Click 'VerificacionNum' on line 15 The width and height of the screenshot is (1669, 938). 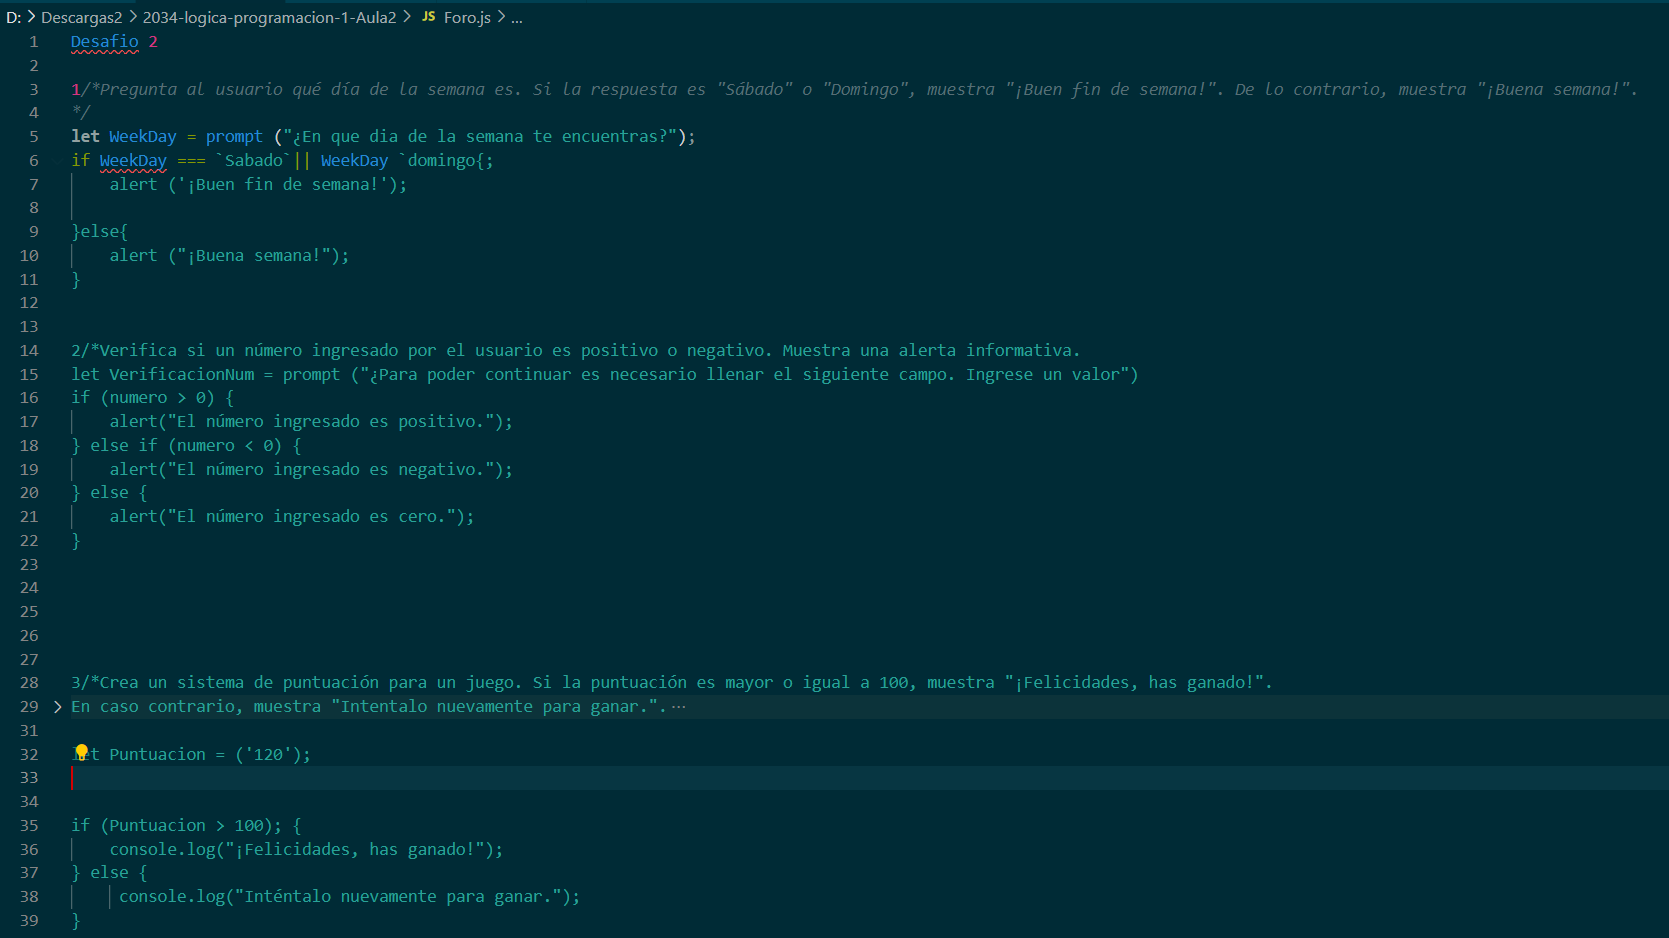coord(182,374)
